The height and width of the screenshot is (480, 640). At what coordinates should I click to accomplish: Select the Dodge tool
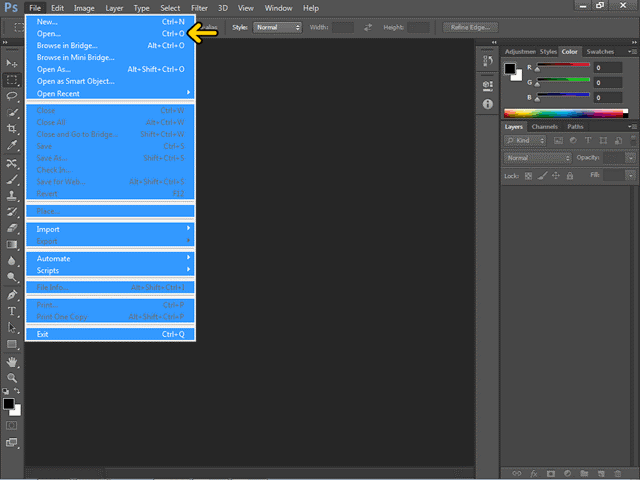[x=12, y=278]
